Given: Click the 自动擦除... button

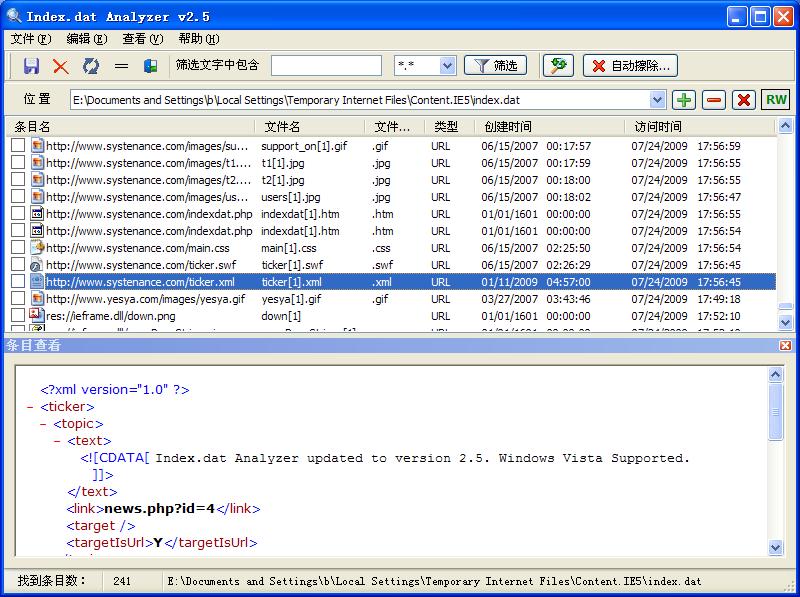Looking at the screenshot, I should 630,65.
